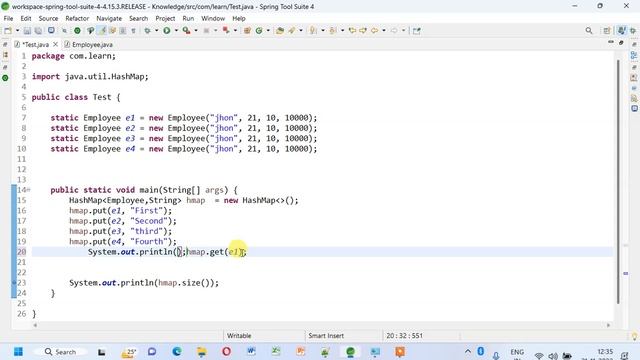Open the Source menu
Viewport: 640px width, 360px height.
[48, 18]
